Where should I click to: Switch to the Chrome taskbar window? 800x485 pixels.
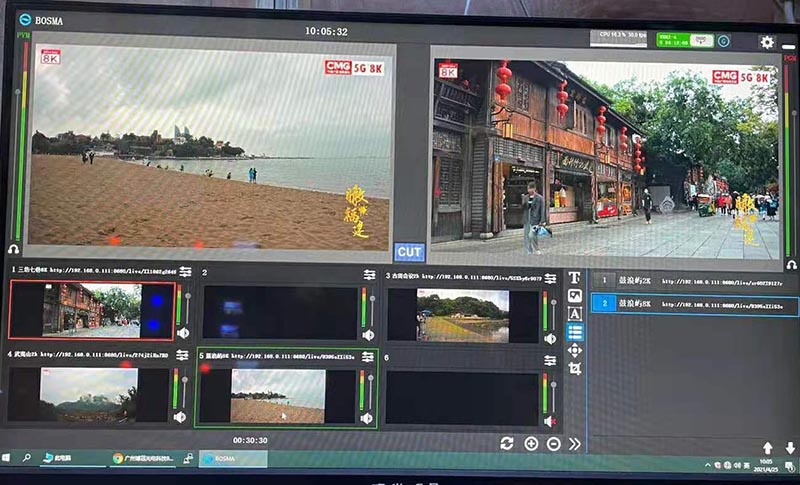click(x=143, y=458)
